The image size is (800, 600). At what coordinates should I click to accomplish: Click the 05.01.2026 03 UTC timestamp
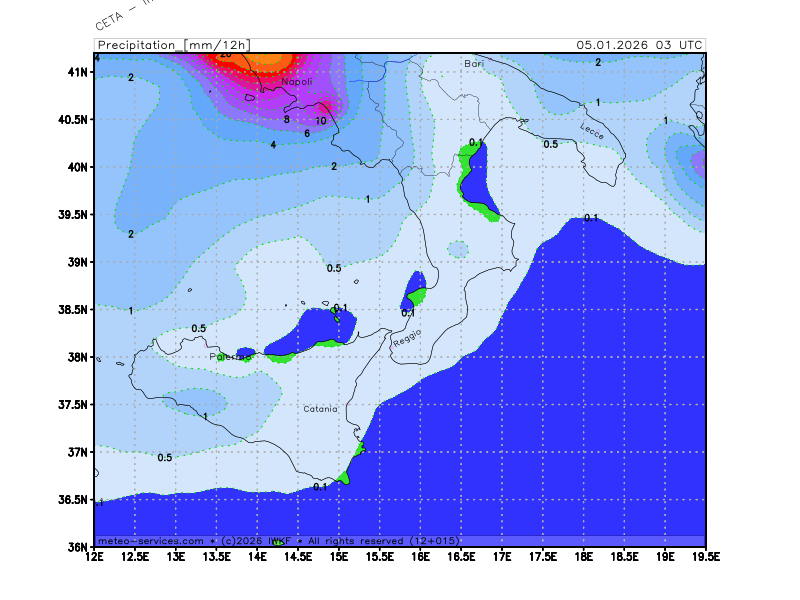coord(639,45)
